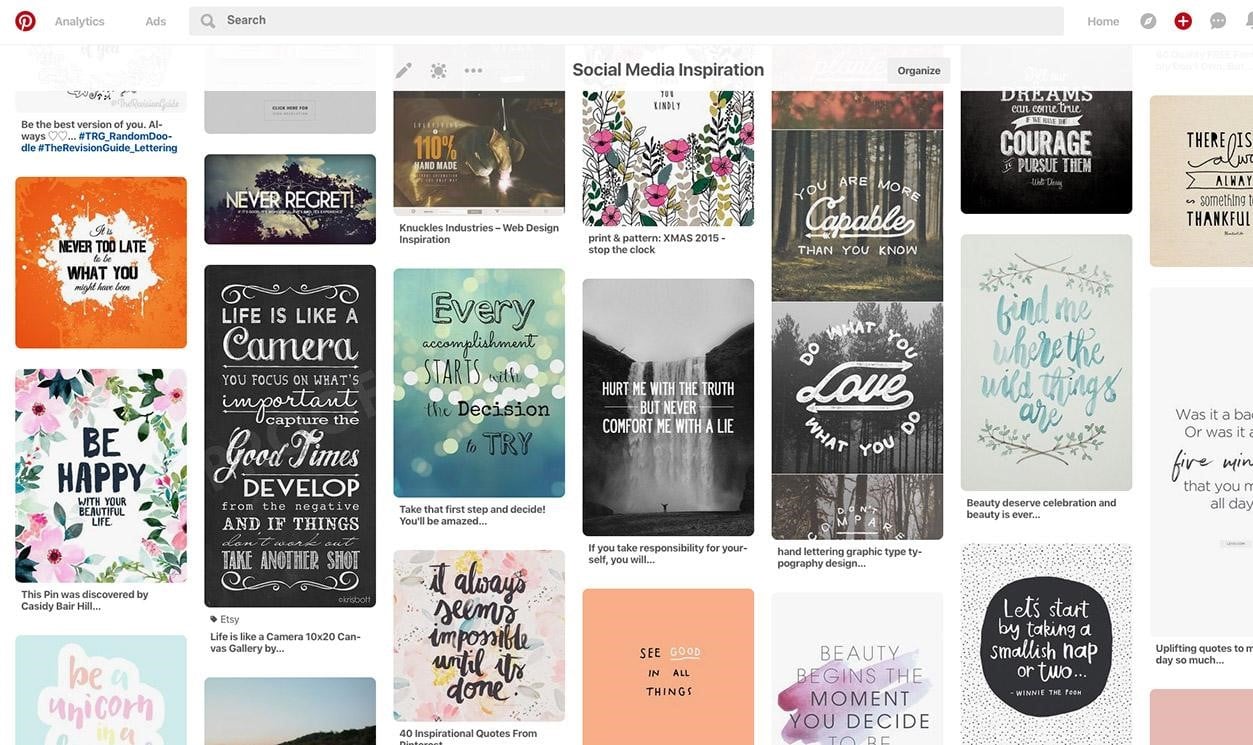Click the Organize button
The height and width of the screenshot is (745, 1253).
tap(919, 70)
